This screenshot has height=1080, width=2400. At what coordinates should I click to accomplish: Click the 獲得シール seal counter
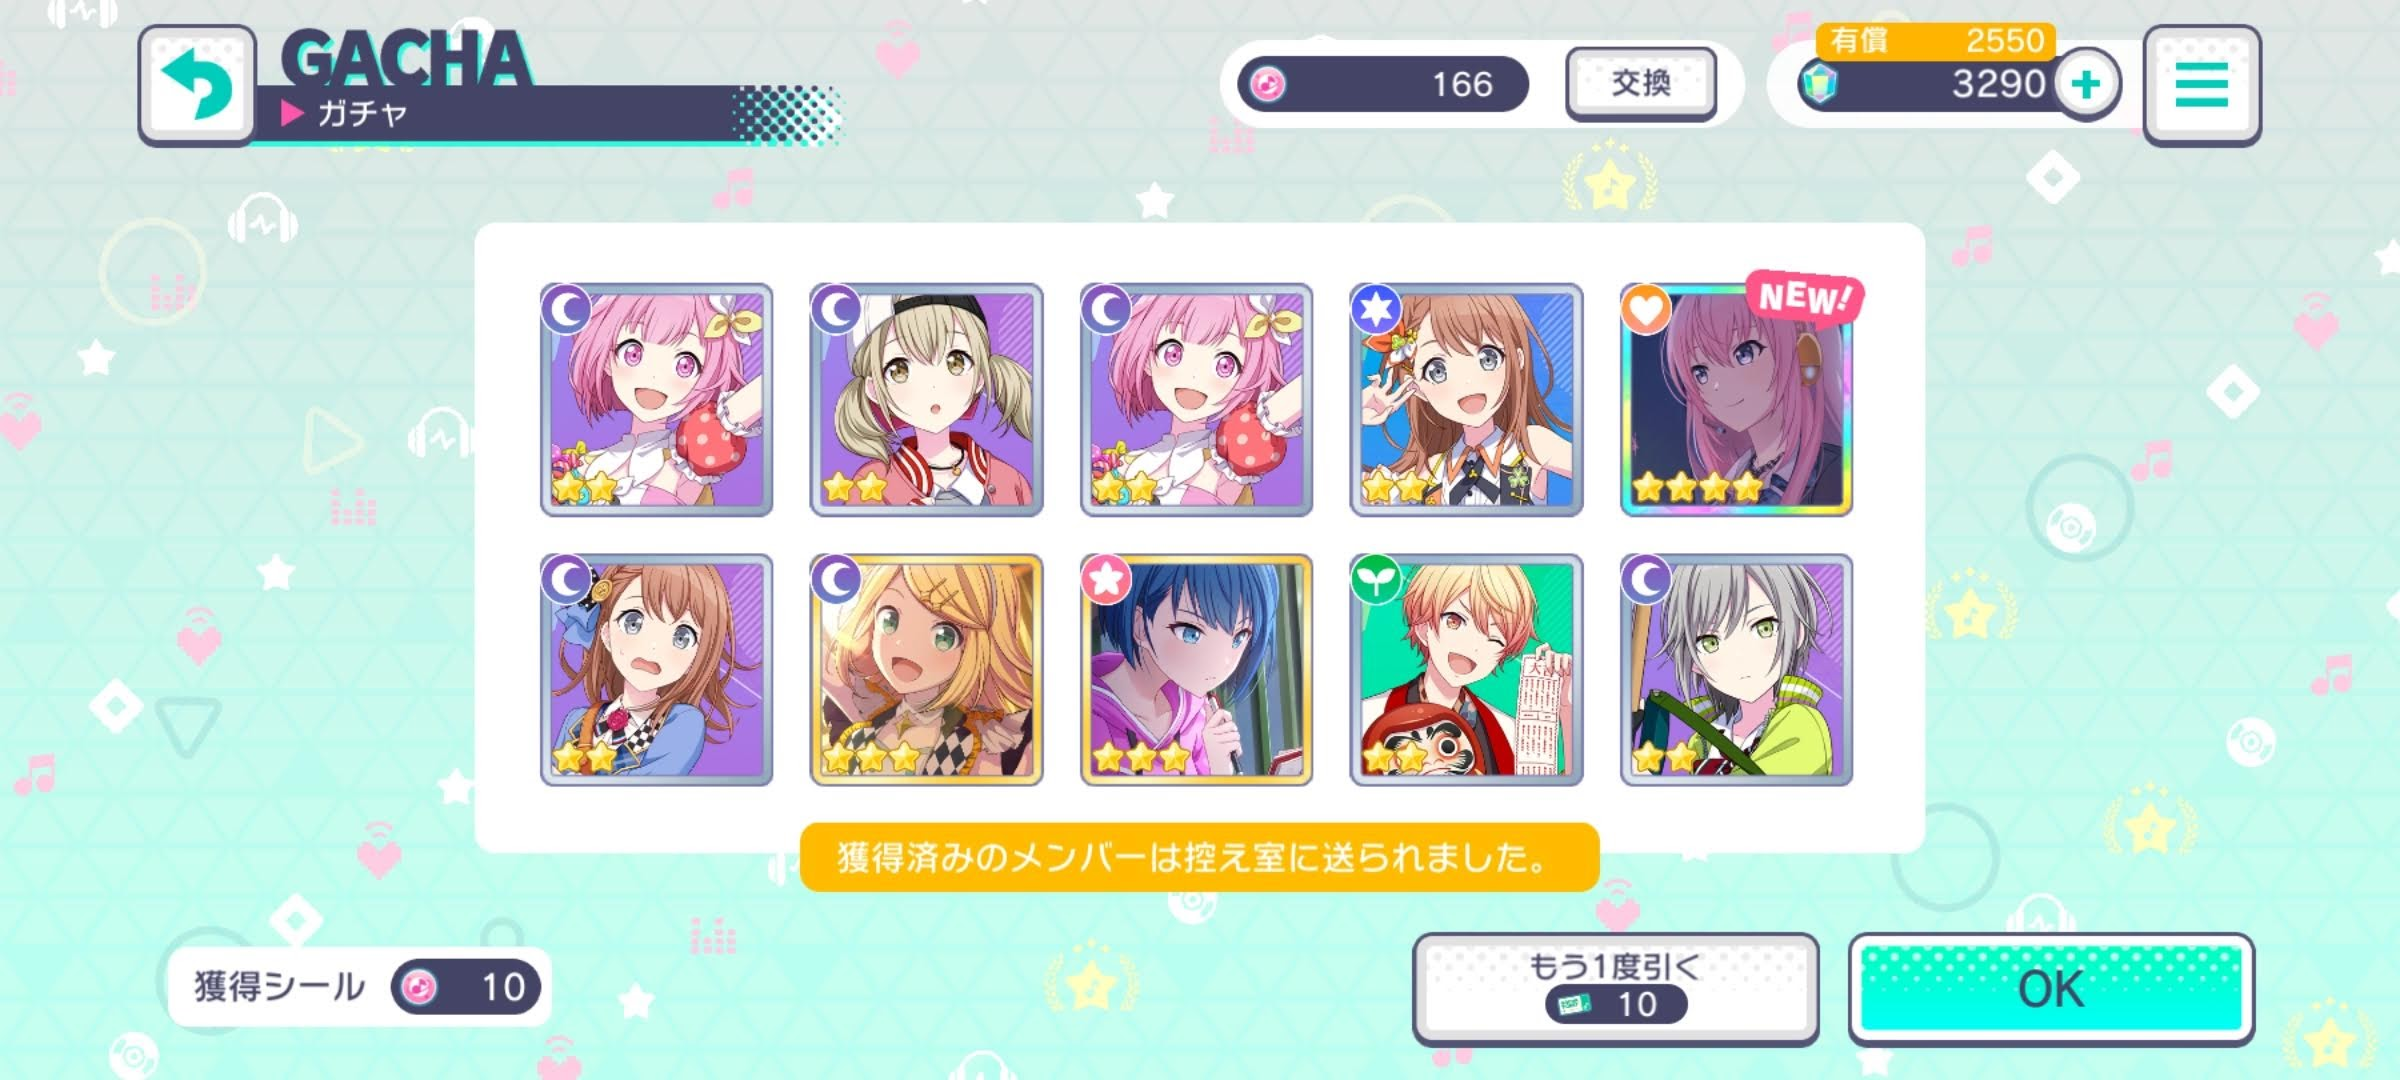[x=360, y=987]
